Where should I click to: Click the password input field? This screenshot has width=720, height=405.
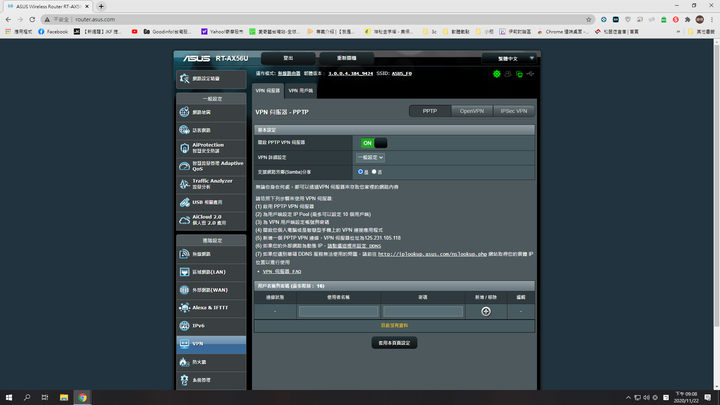coord(423,311)
